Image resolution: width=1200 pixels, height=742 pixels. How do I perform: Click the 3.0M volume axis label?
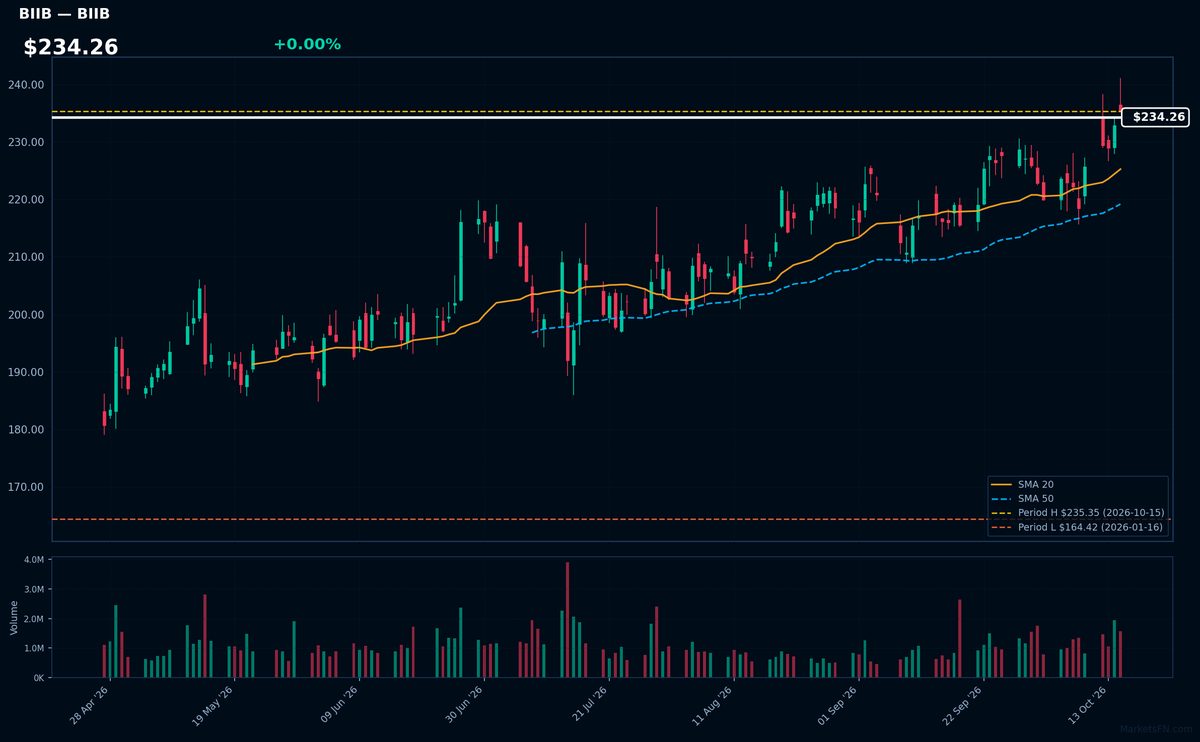[34, 590]
